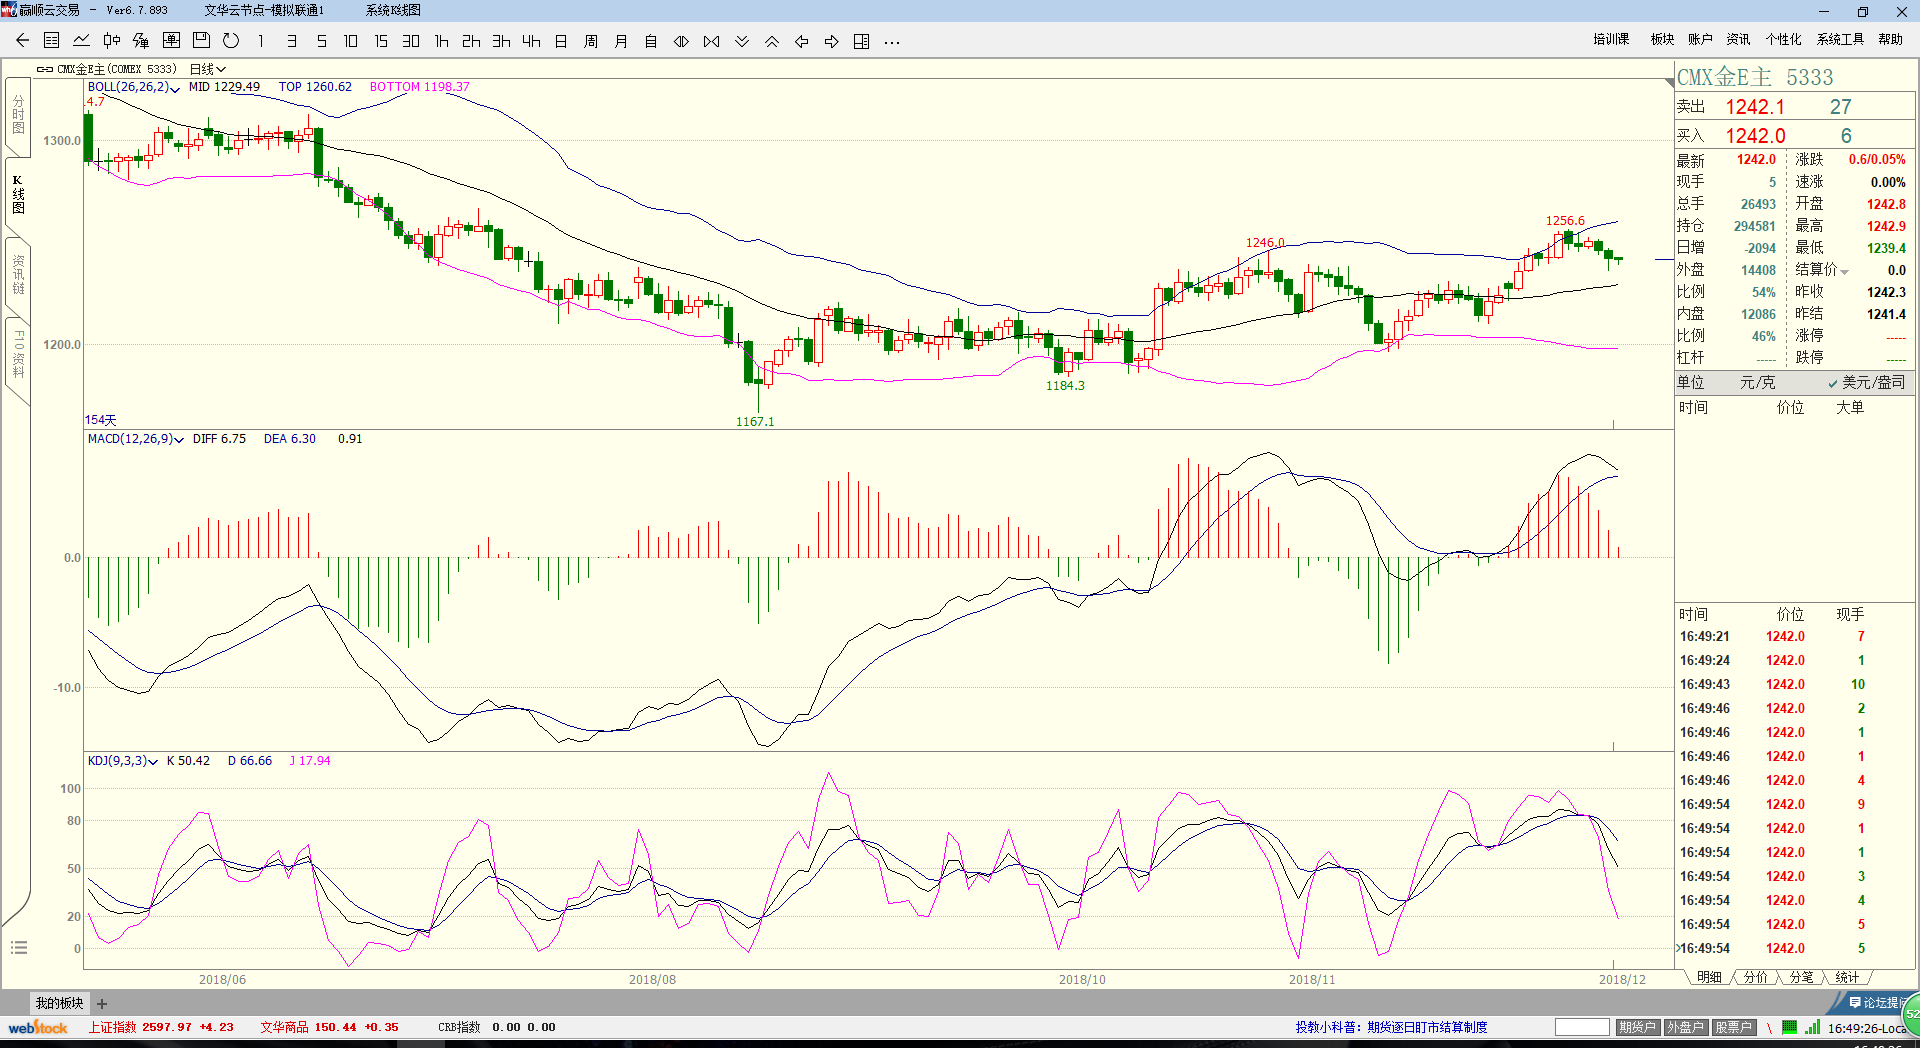Open the 资讯 menu
The width and height of the screenshot is (1920, 1048).
[1738, 39]
